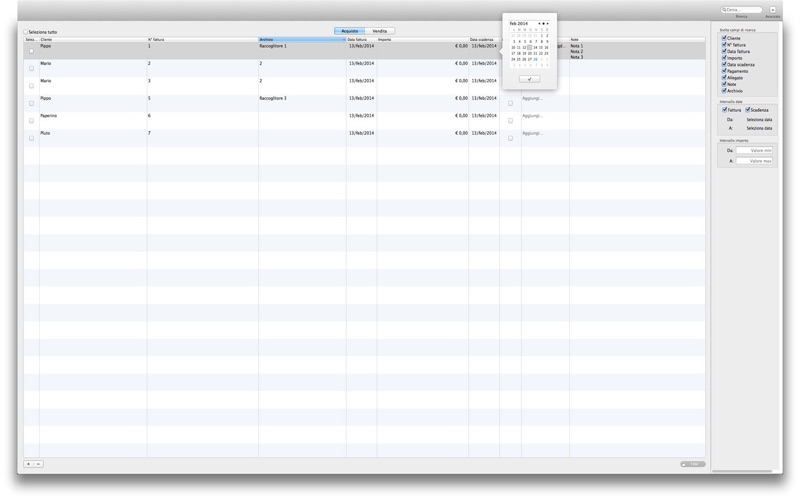Sort table by the Importo column header
800x500 pixels.
(x=422, y=39)
